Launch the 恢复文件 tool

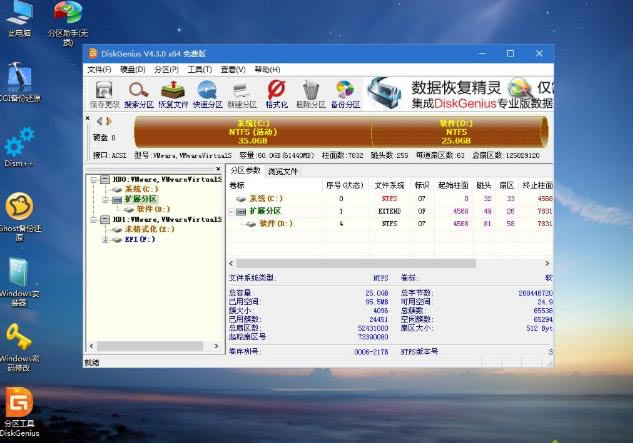(173, 94)
